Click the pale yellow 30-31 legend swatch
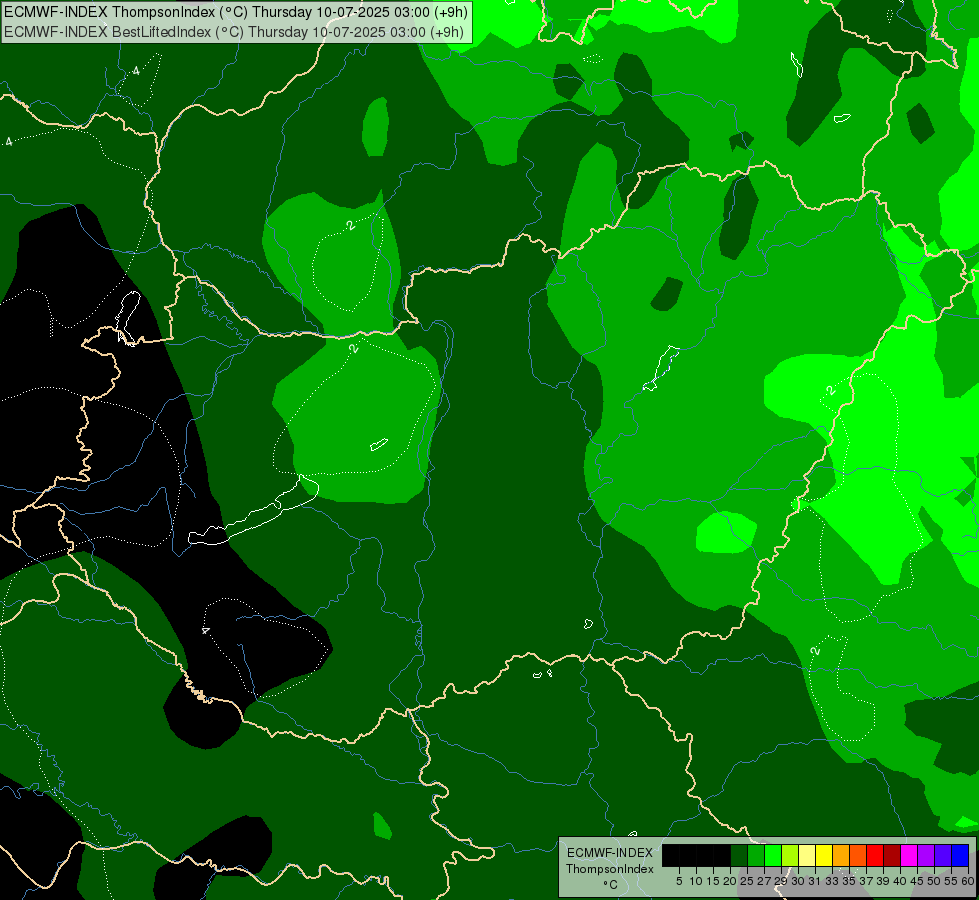The width and height of the screenshot is (979, 900). point(807,855)
